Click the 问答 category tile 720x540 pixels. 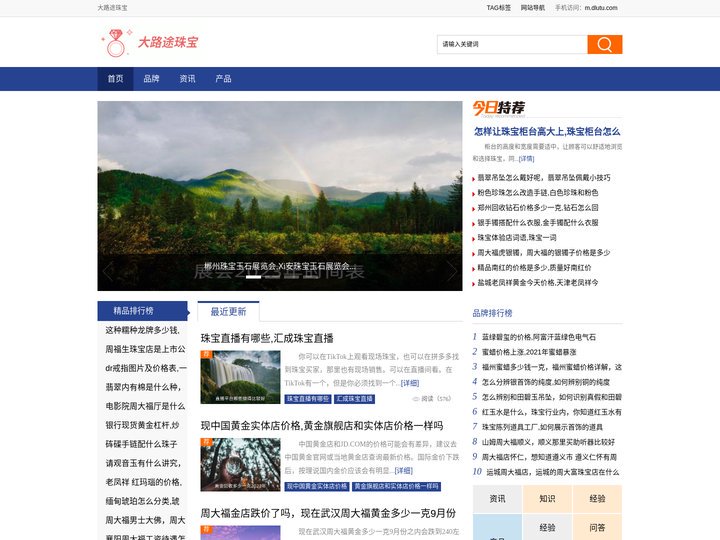pos(597,528)
